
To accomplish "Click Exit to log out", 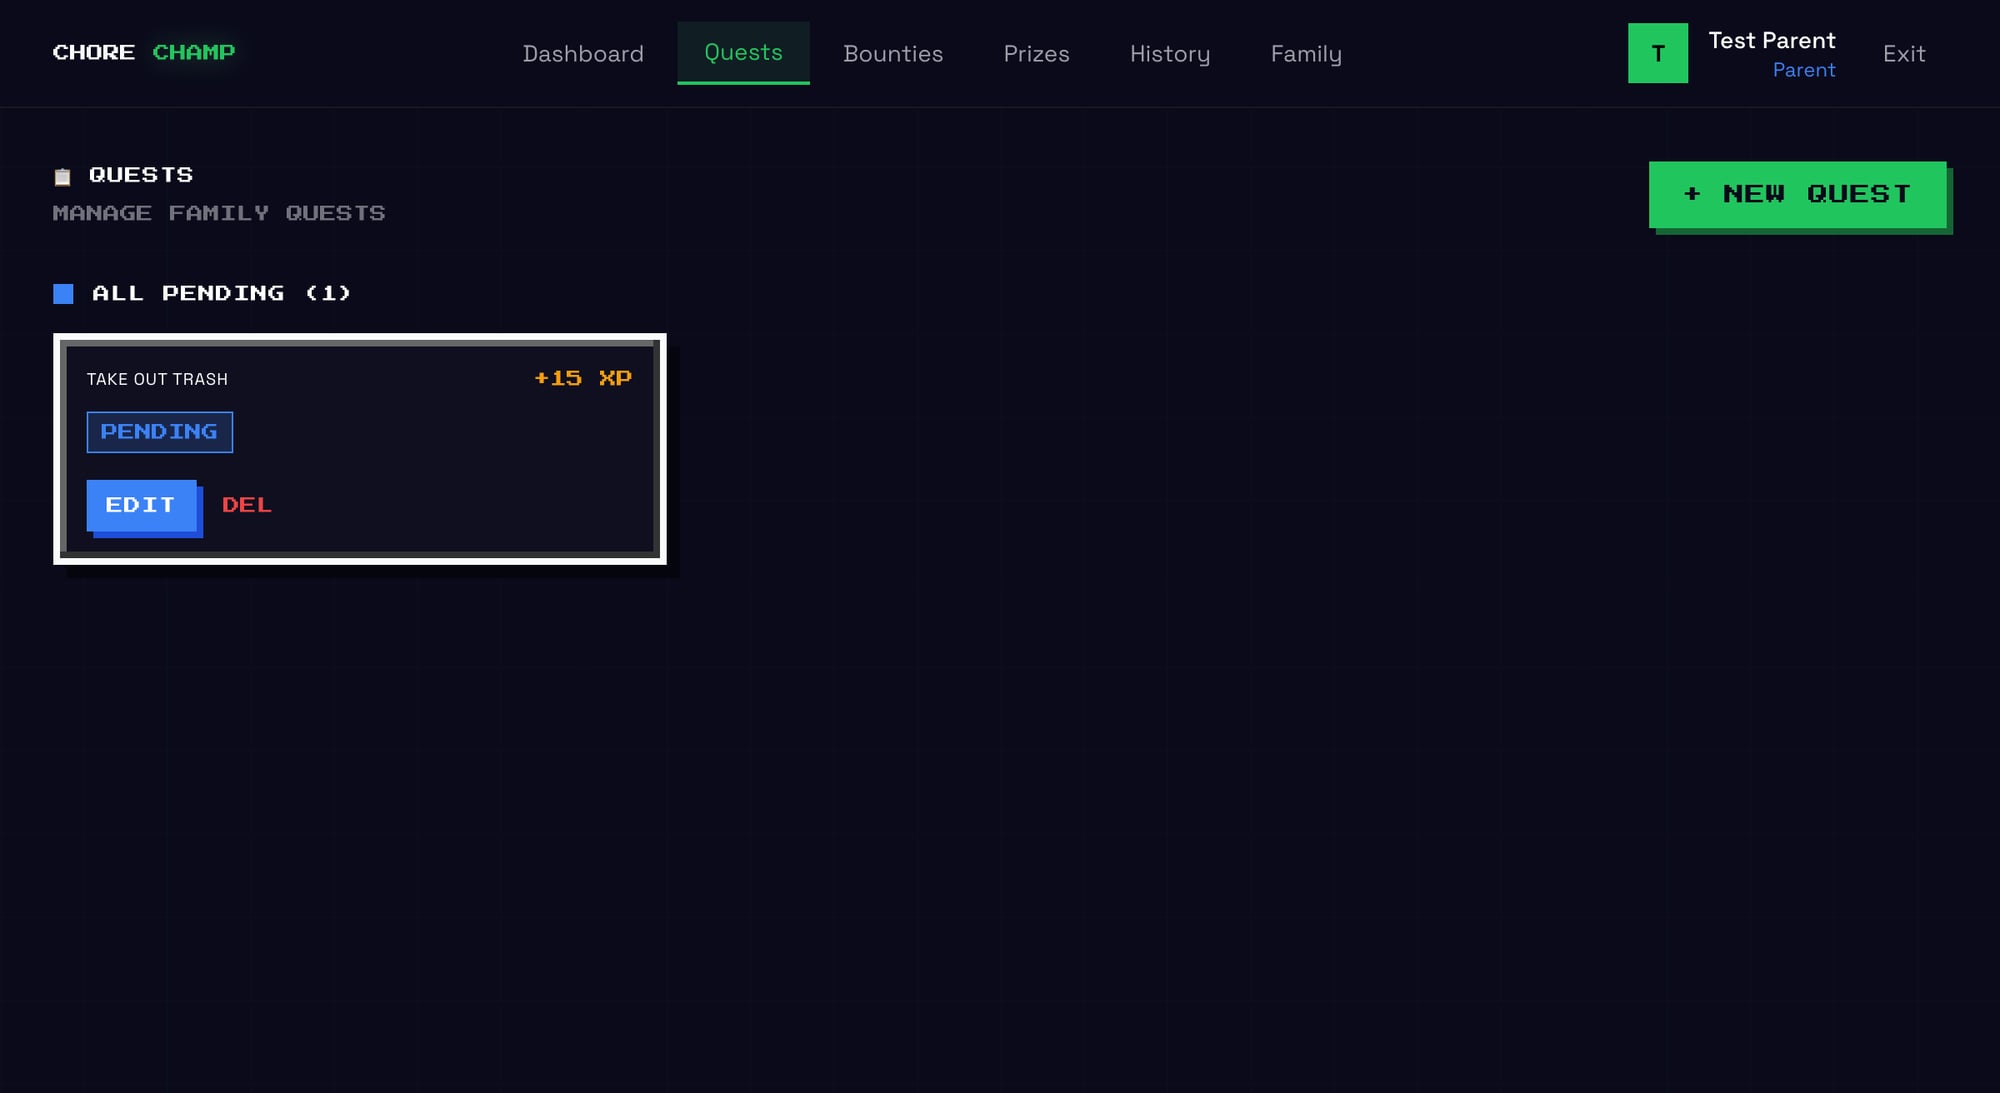I will [1904, 54].
